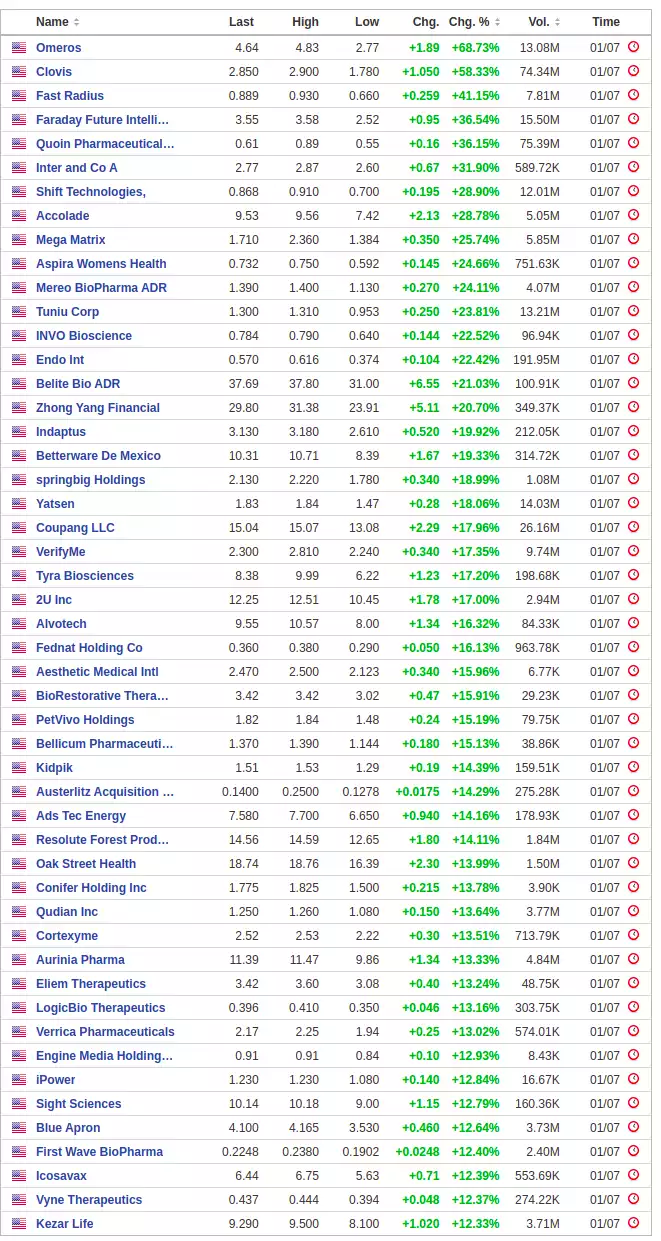Click the US flag icon beside 2U Inc

[19, 600]
